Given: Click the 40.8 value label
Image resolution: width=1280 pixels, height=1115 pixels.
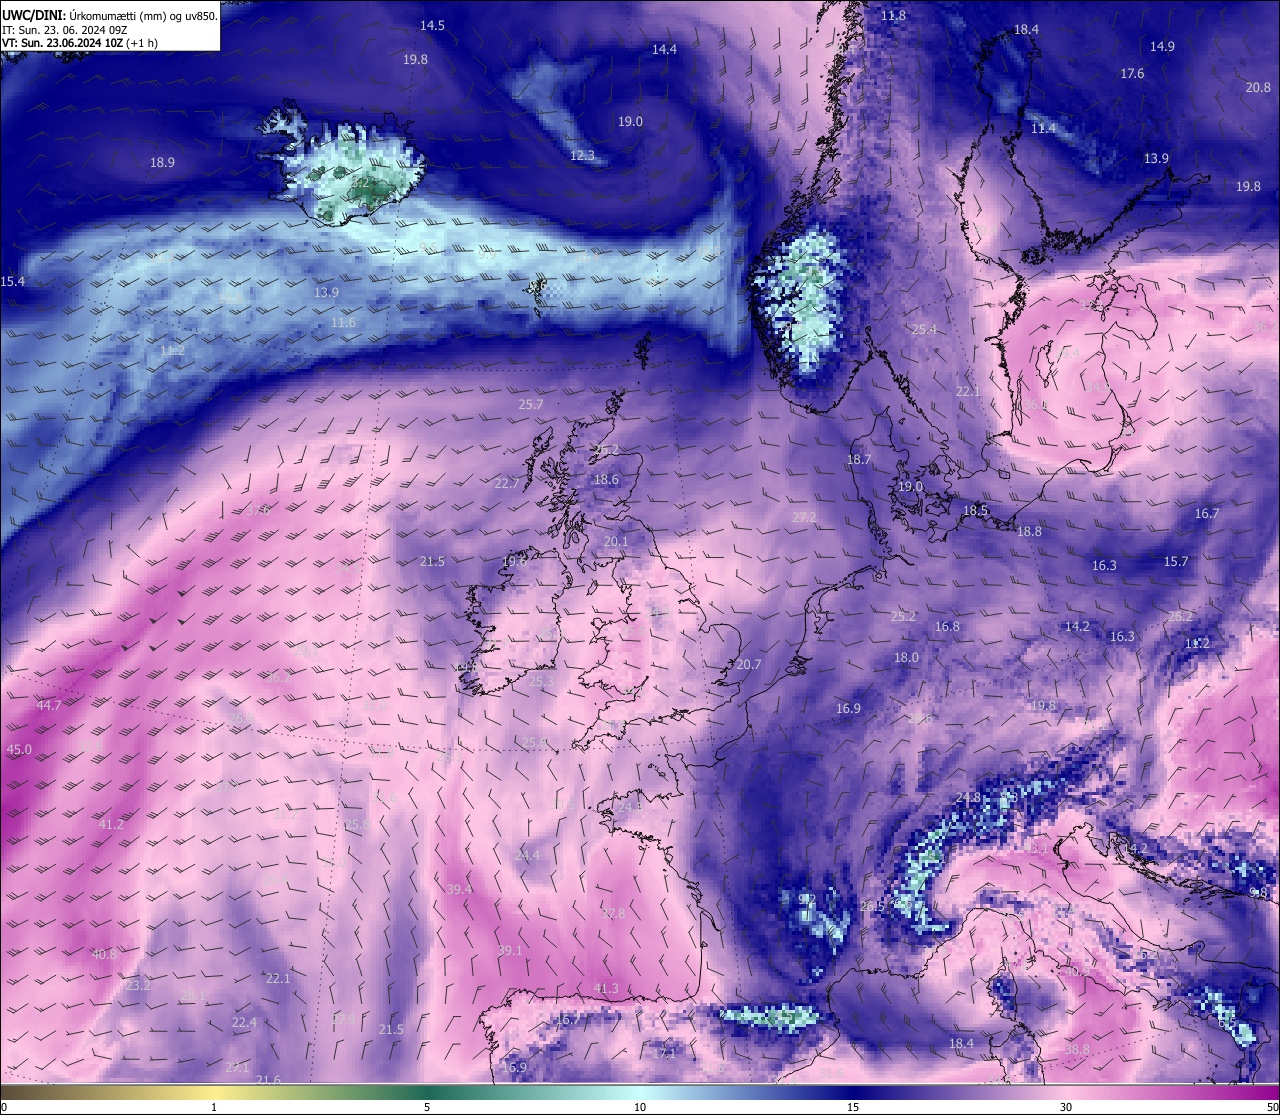Looking at the screenshot, I should pos(104,955).
